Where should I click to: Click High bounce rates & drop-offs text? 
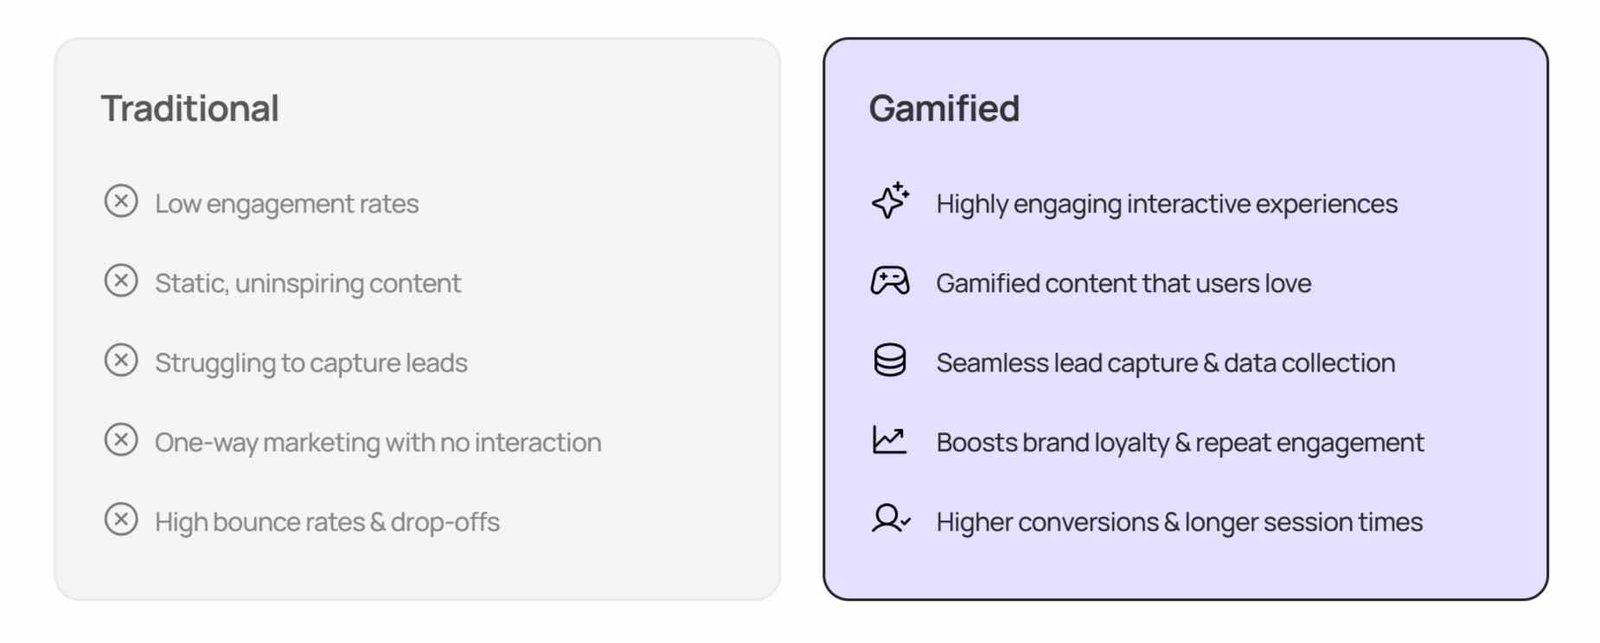click(x=327, y=522)
